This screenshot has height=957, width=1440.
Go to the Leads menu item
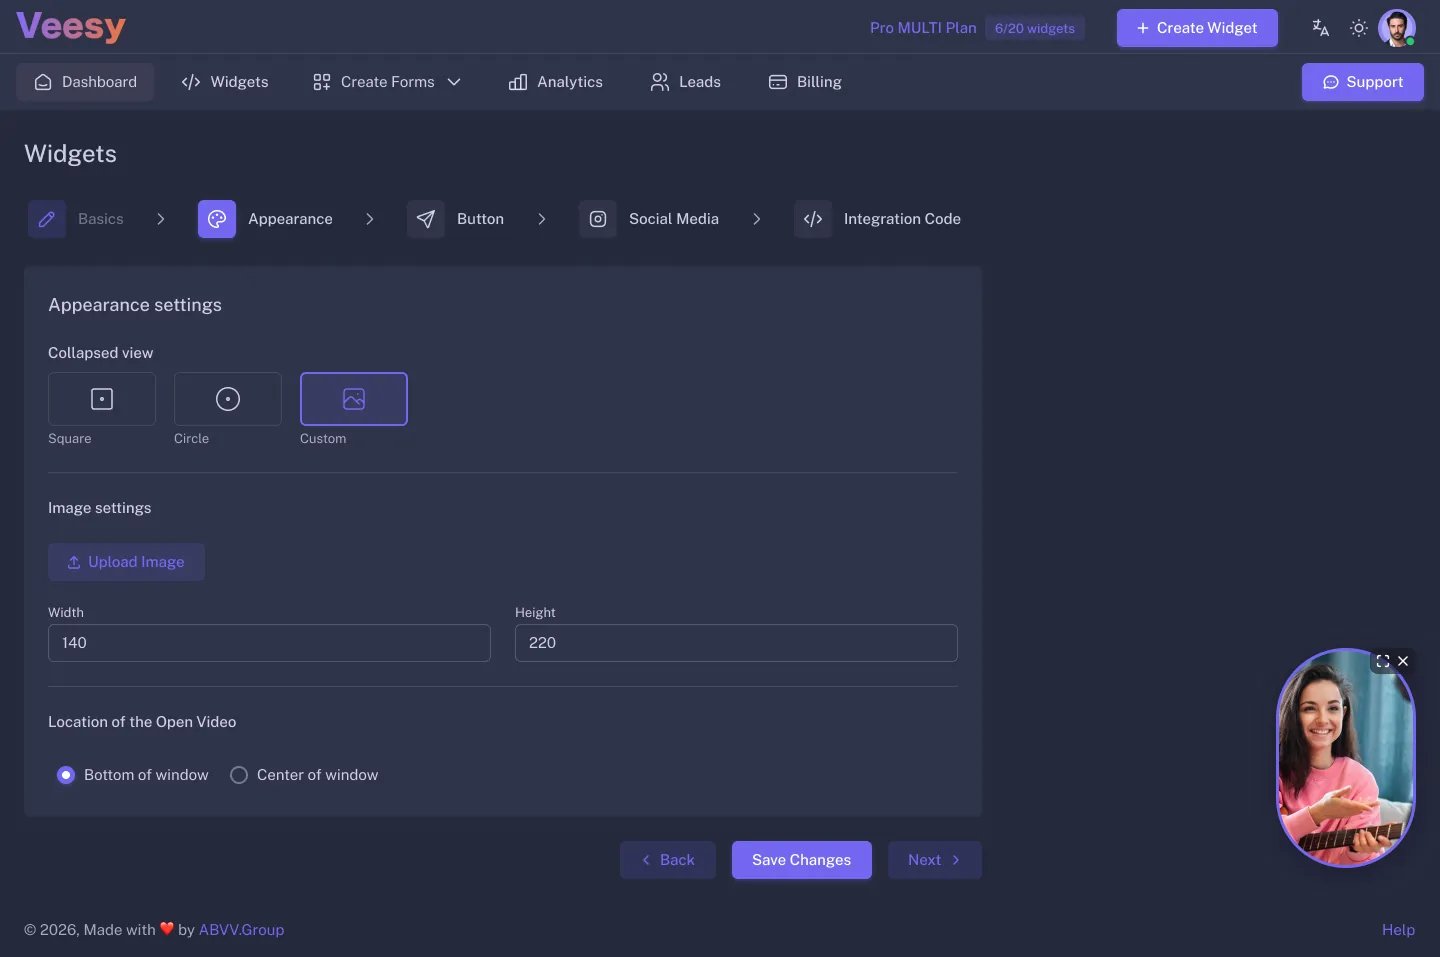(x=686, y=82)
